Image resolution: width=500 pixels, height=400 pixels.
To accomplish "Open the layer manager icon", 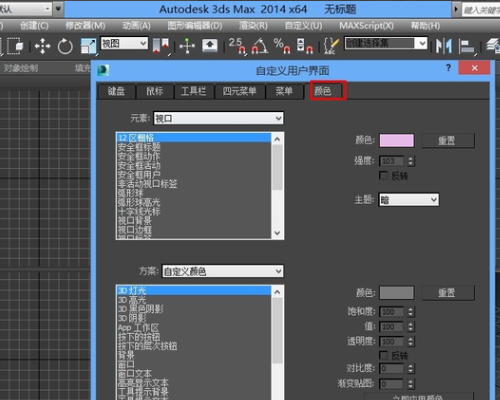I will click(x=493, y=46).
